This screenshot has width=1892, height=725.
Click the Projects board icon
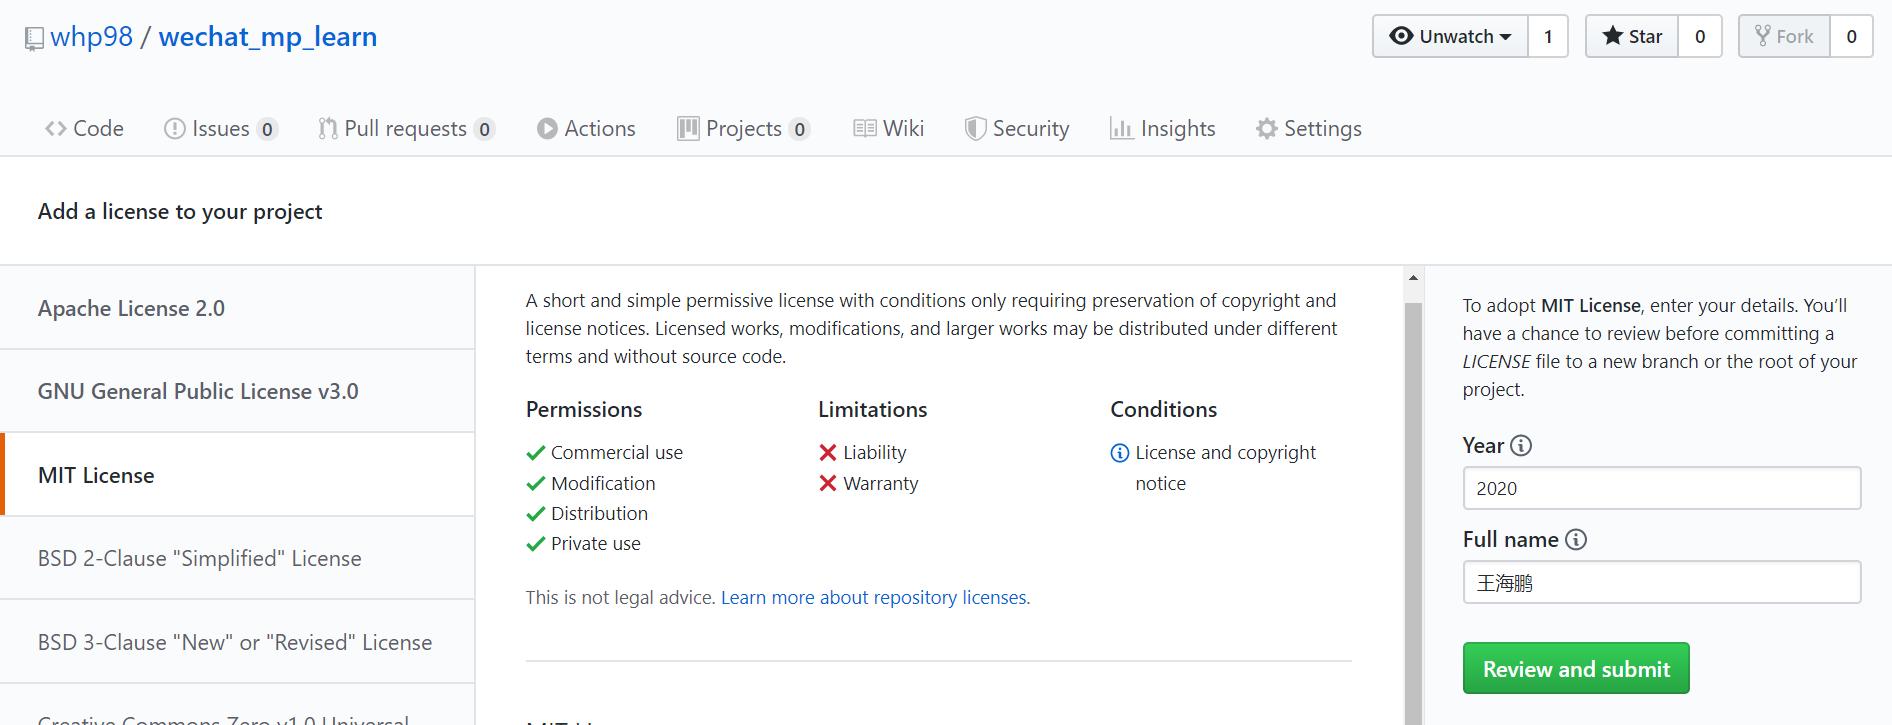[688, 128]
